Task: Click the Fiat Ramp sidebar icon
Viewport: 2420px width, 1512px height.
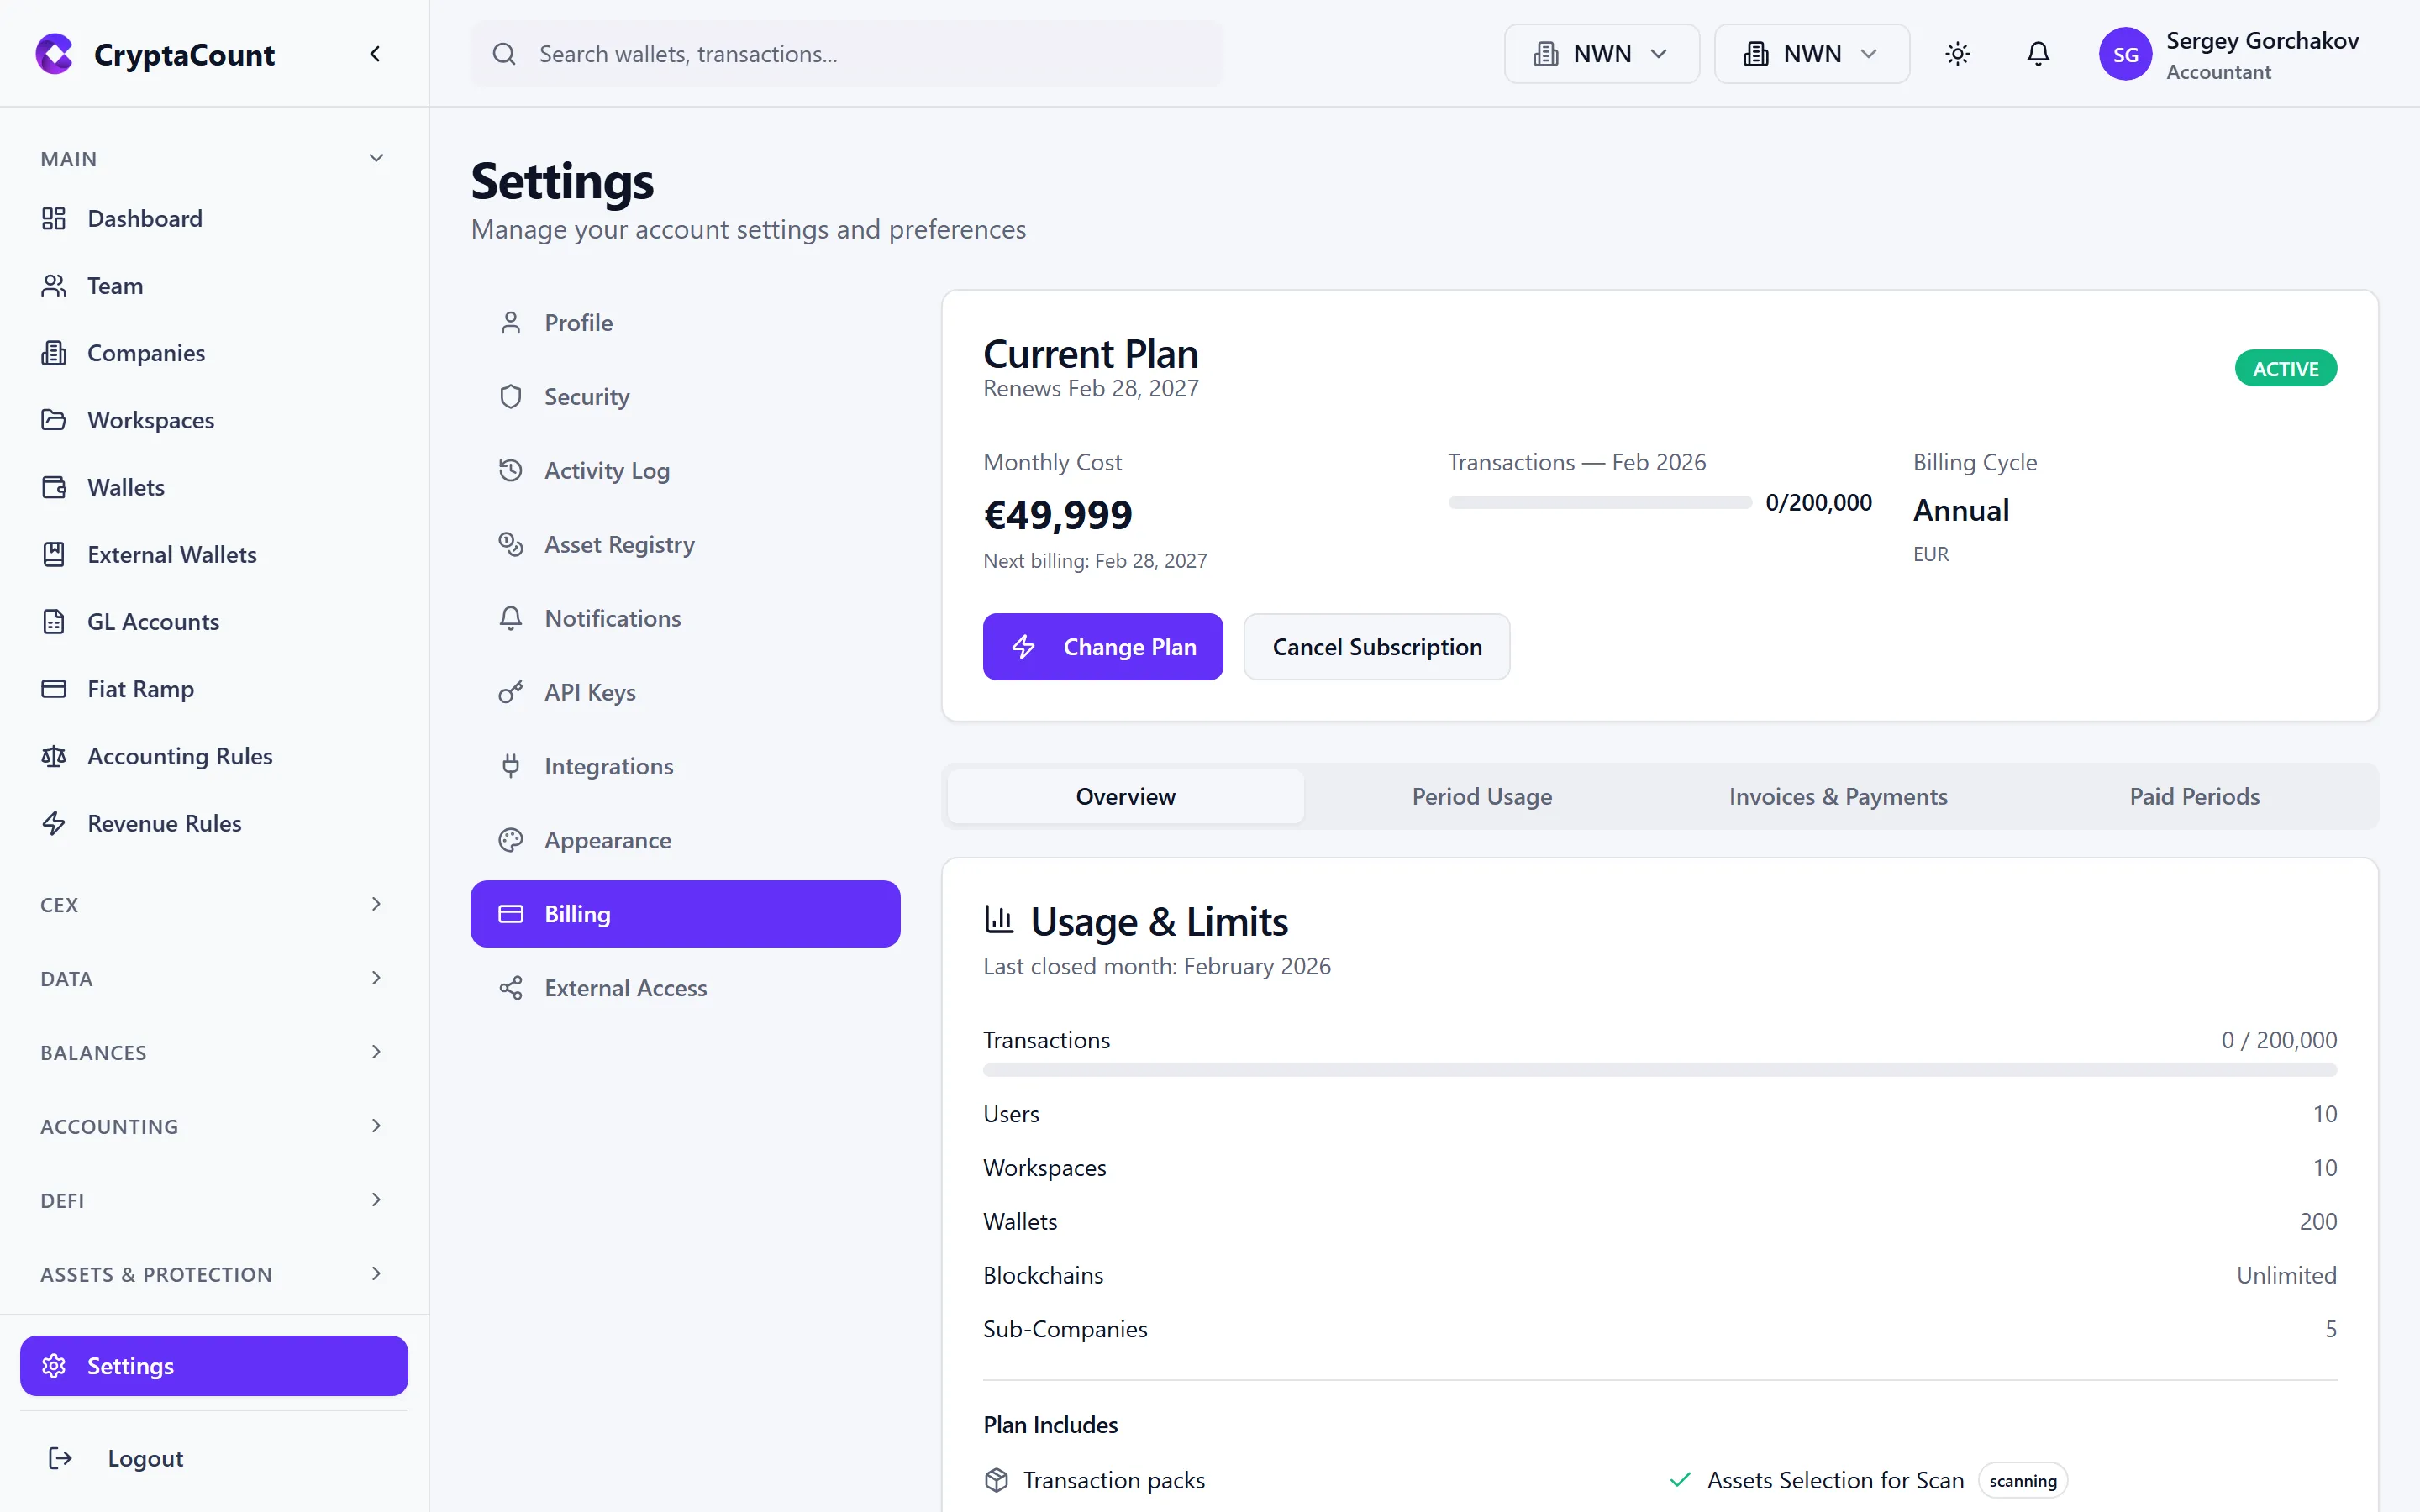Action: 54,688
